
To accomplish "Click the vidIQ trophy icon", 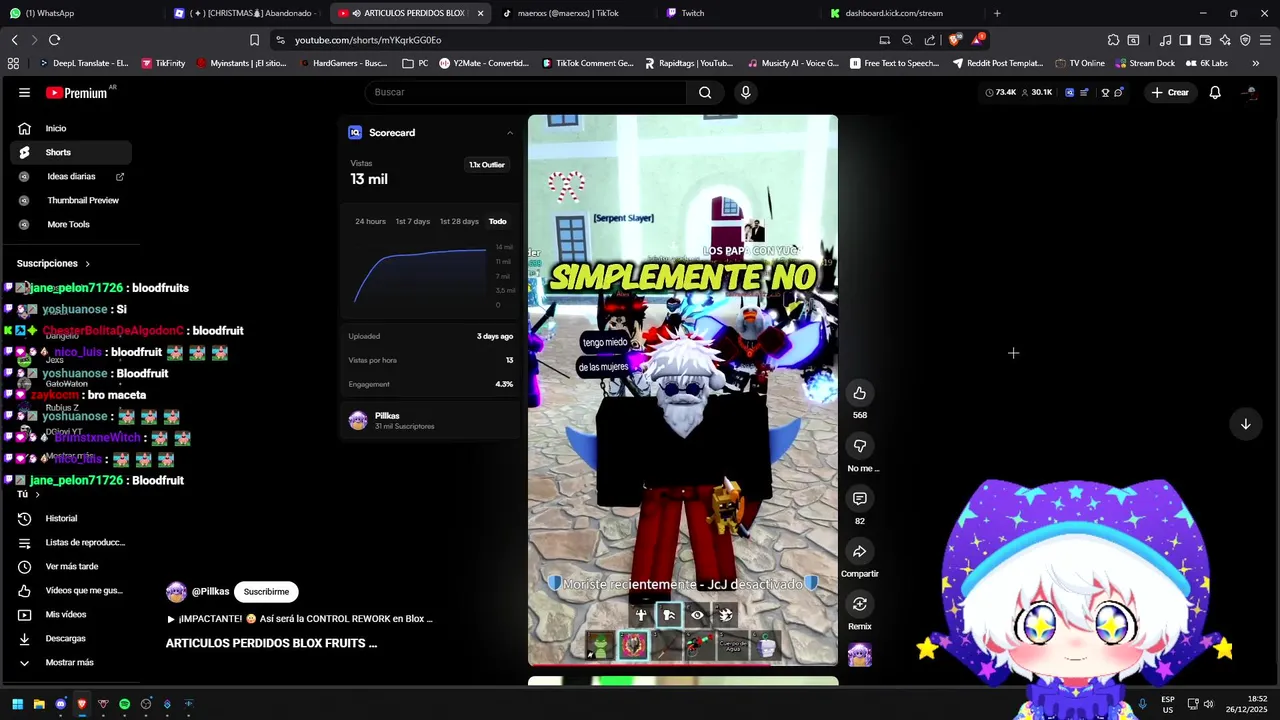I will point(1105,92).
